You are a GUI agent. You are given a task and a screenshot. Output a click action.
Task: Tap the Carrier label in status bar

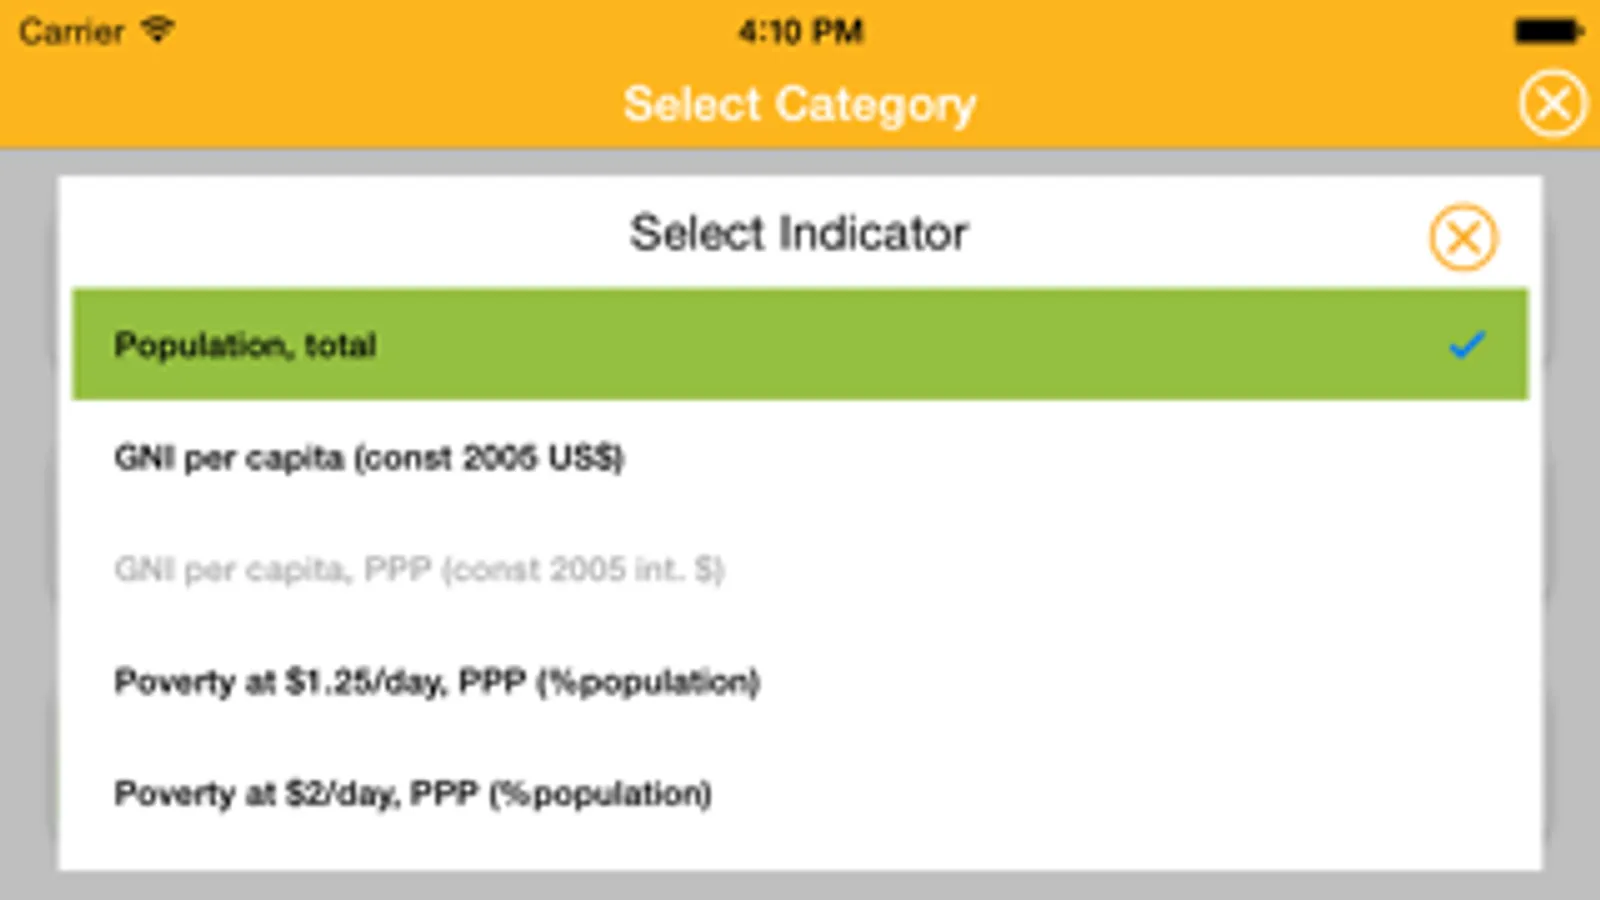point(71,32)
